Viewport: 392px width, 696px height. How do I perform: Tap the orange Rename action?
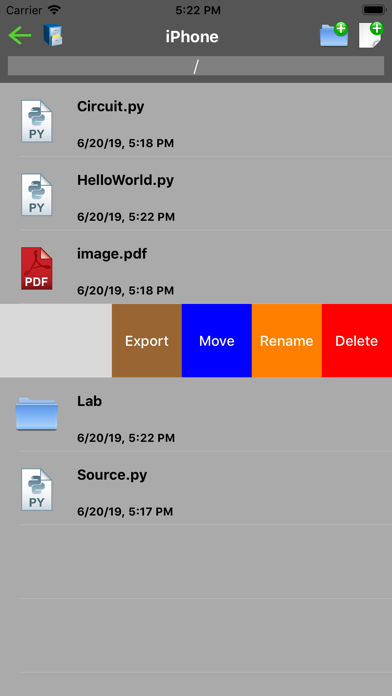pos(287,341)
